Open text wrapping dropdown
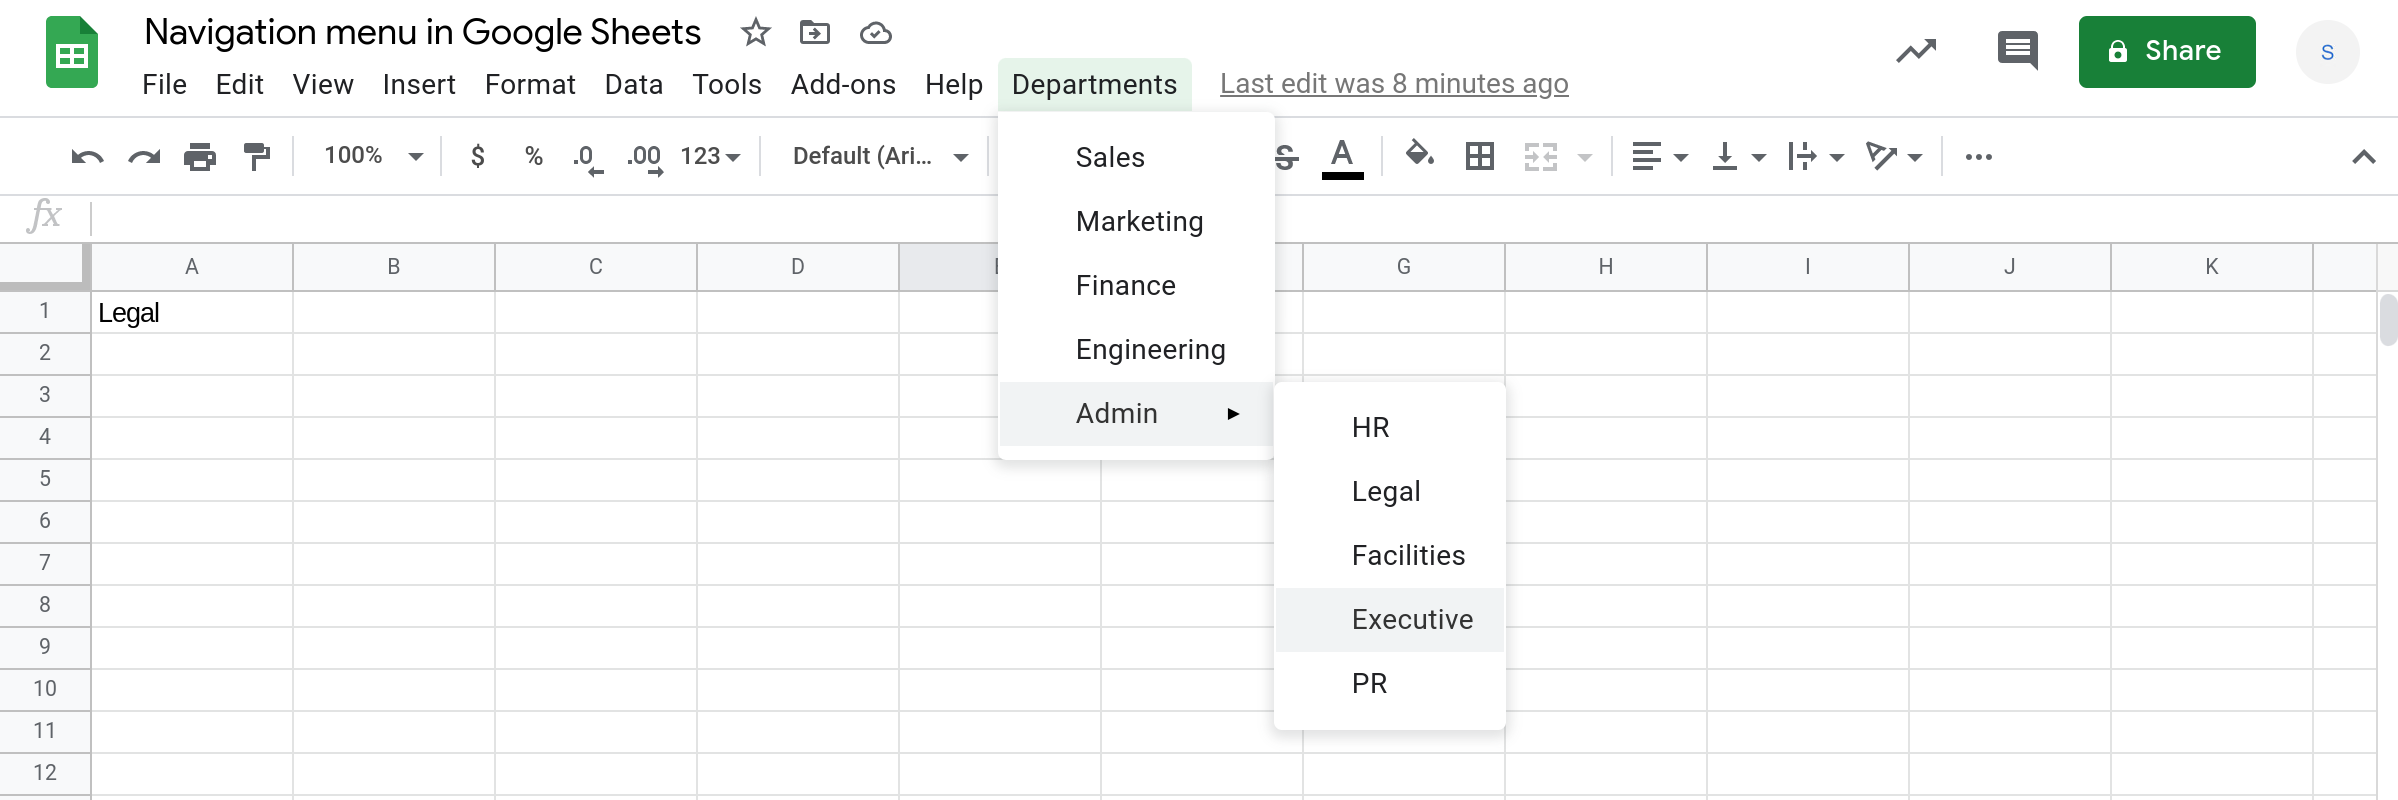The width and height of the screenshot is (2398, 800). coord(1815,157)
